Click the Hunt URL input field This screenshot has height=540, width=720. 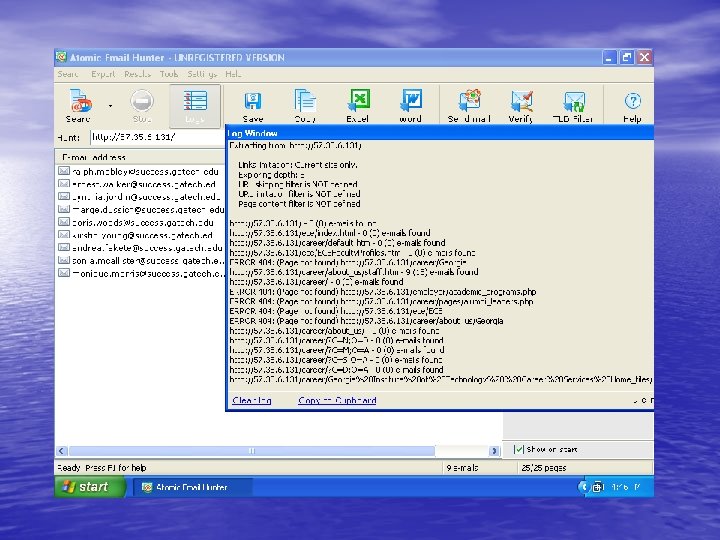(157, 137)
